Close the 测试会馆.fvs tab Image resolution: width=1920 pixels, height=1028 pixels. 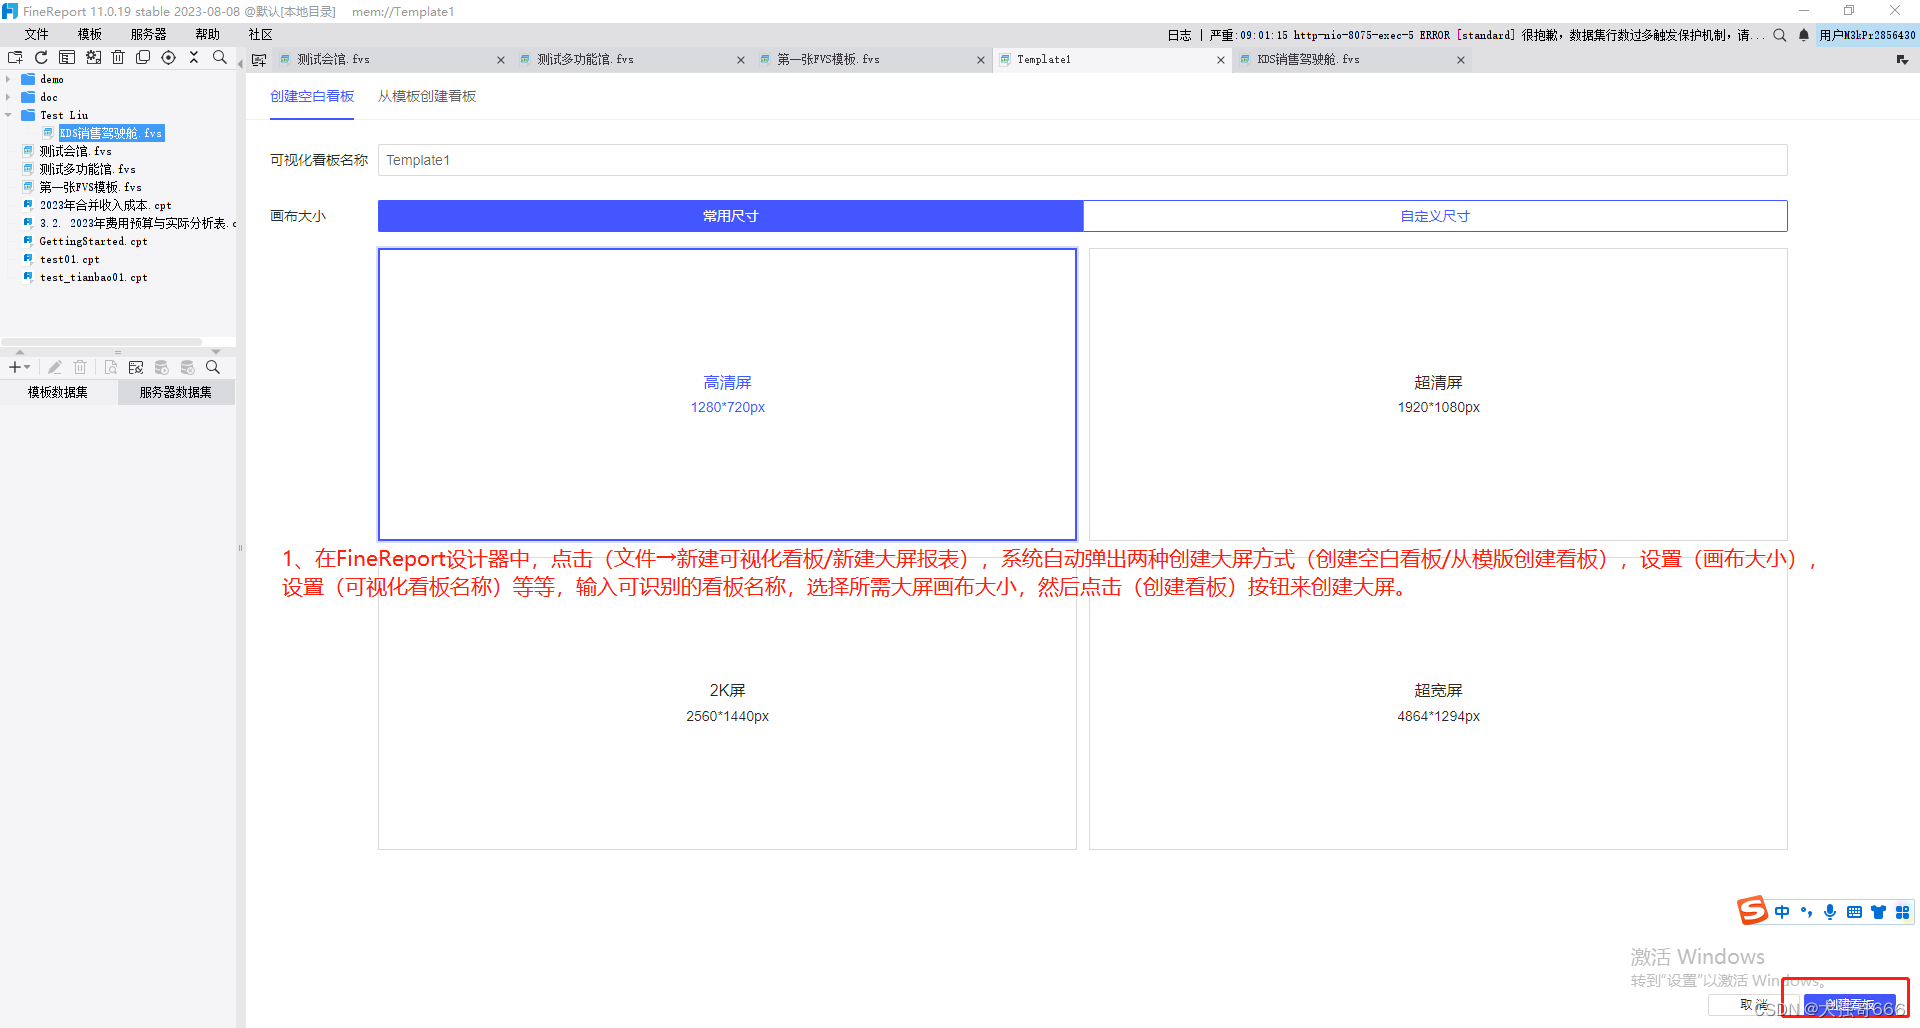(501, 60)
